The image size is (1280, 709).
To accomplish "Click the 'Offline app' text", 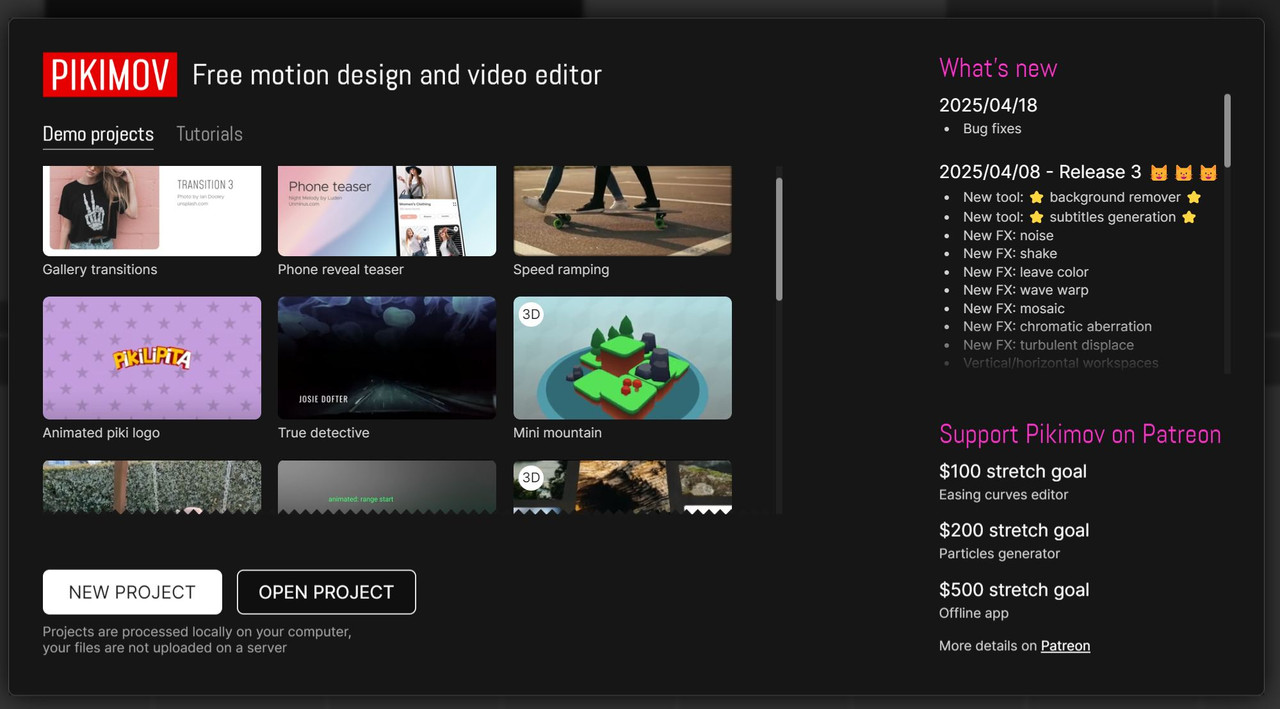I will tap(974, 613).
